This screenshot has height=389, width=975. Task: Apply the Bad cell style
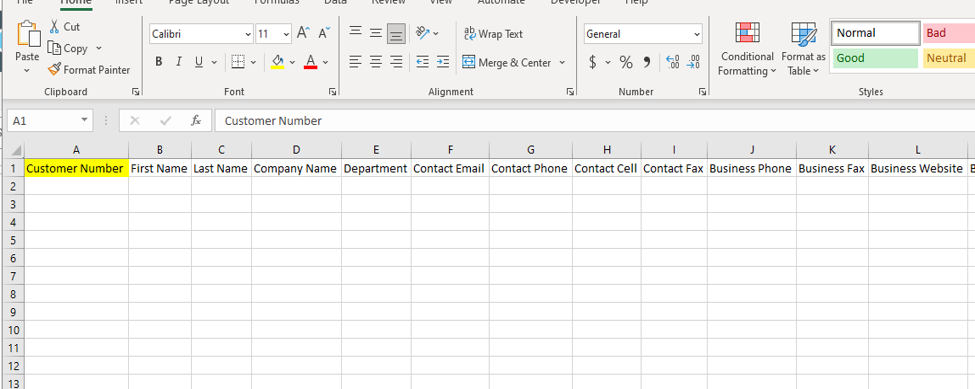(949, 33)
